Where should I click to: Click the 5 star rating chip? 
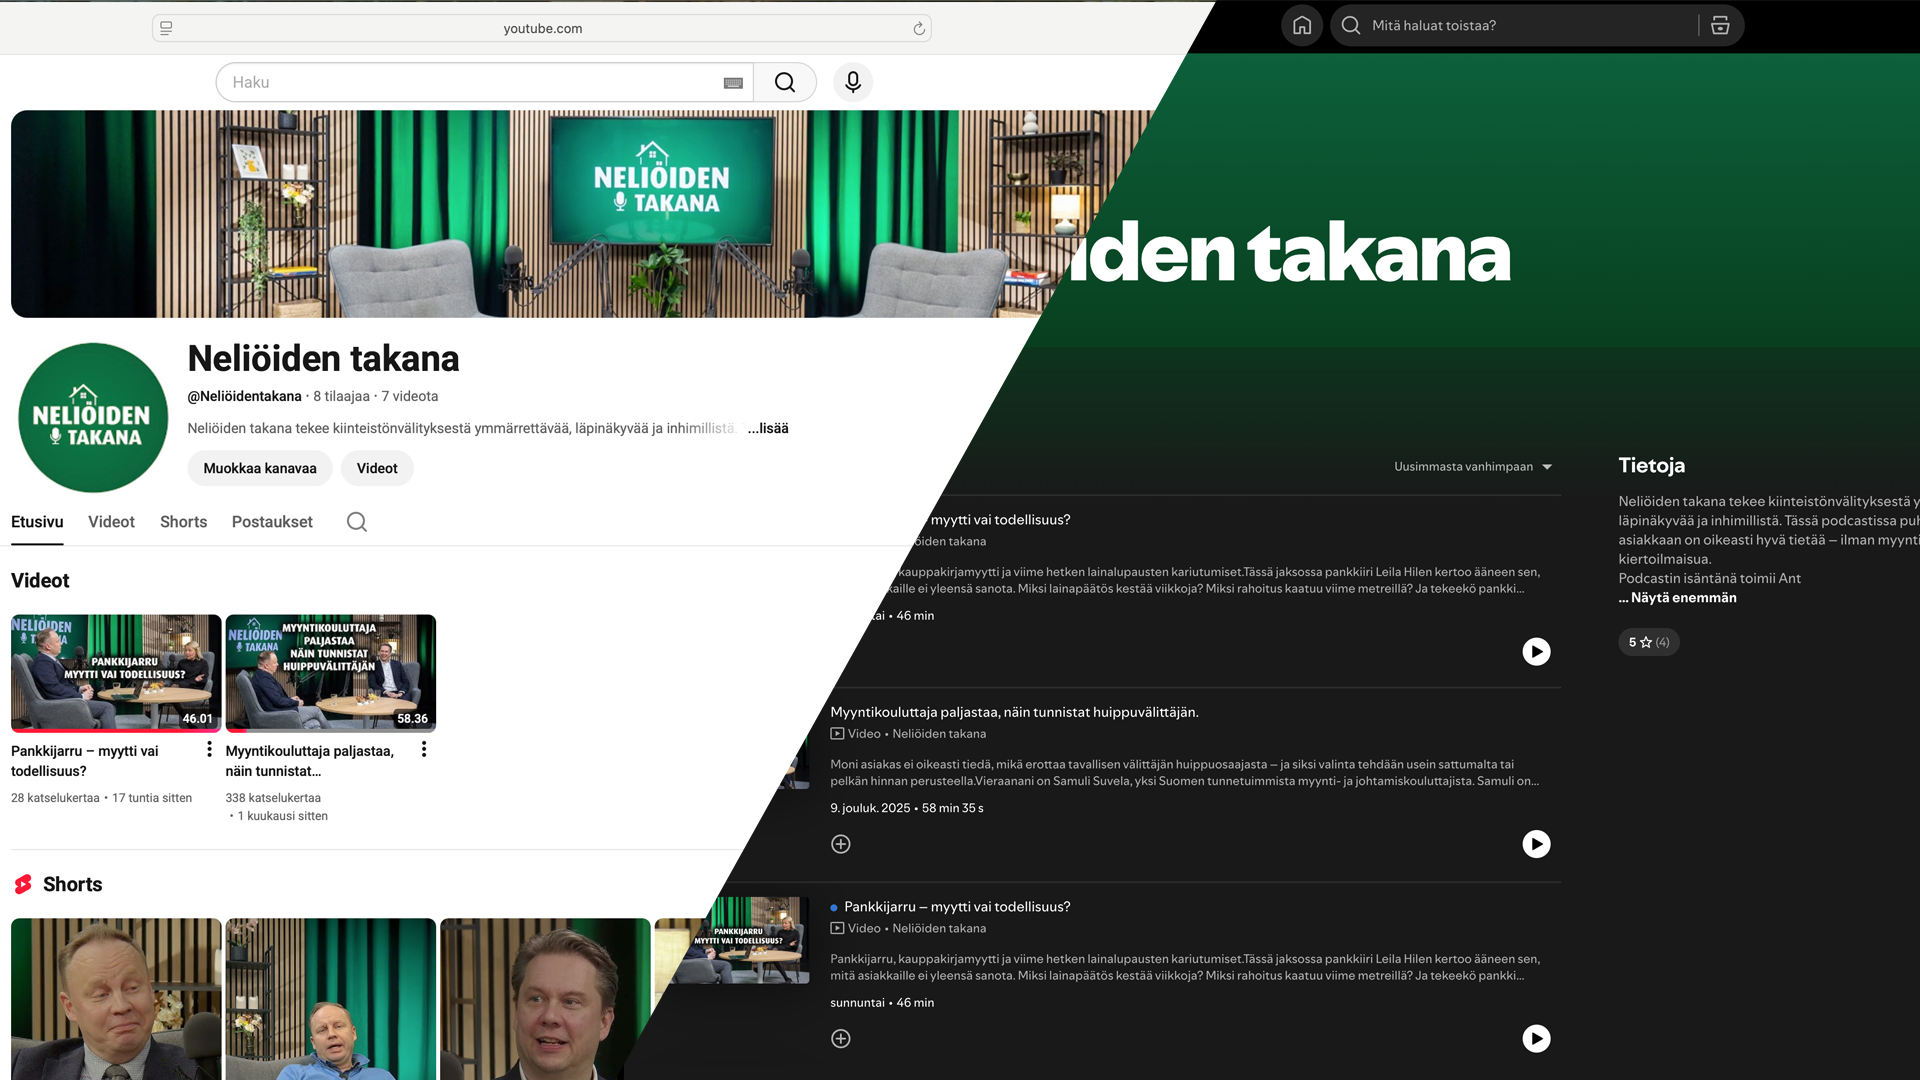coord(1648,642)
